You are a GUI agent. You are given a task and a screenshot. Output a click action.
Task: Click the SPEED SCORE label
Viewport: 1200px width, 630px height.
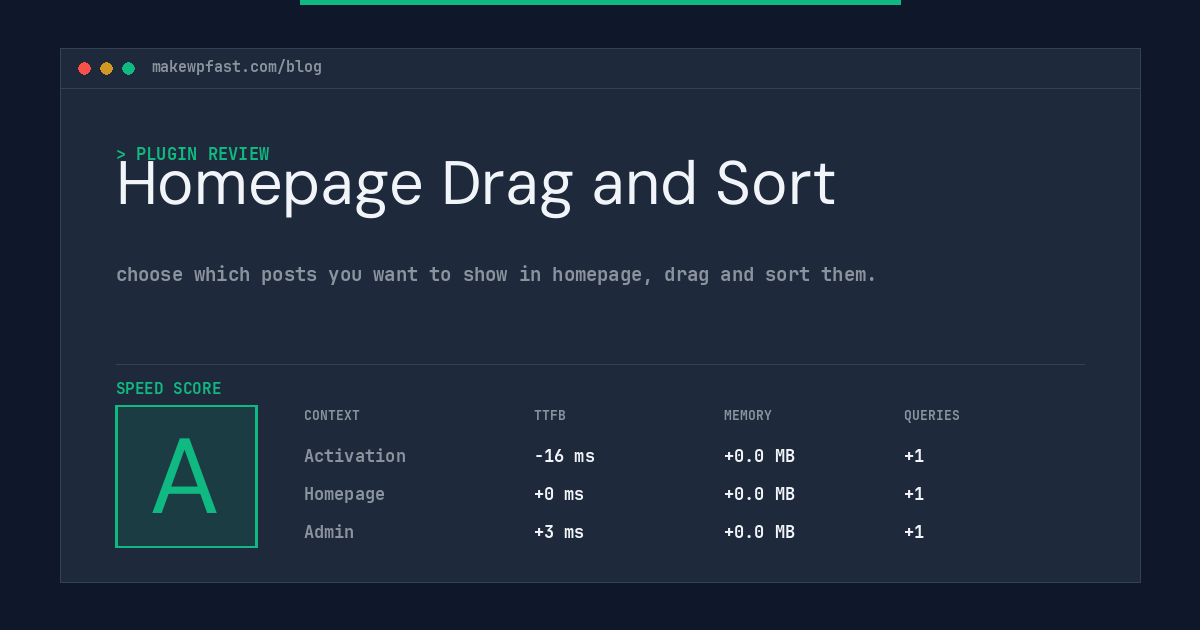169,389
